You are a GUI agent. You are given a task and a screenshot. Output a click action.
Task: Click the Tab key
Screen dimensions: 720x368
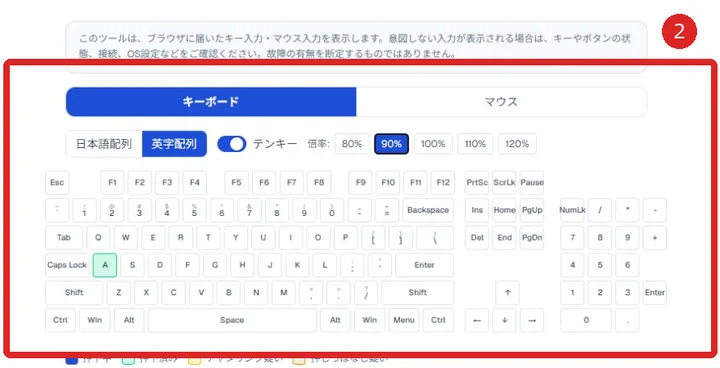click(x=64, y=238)
